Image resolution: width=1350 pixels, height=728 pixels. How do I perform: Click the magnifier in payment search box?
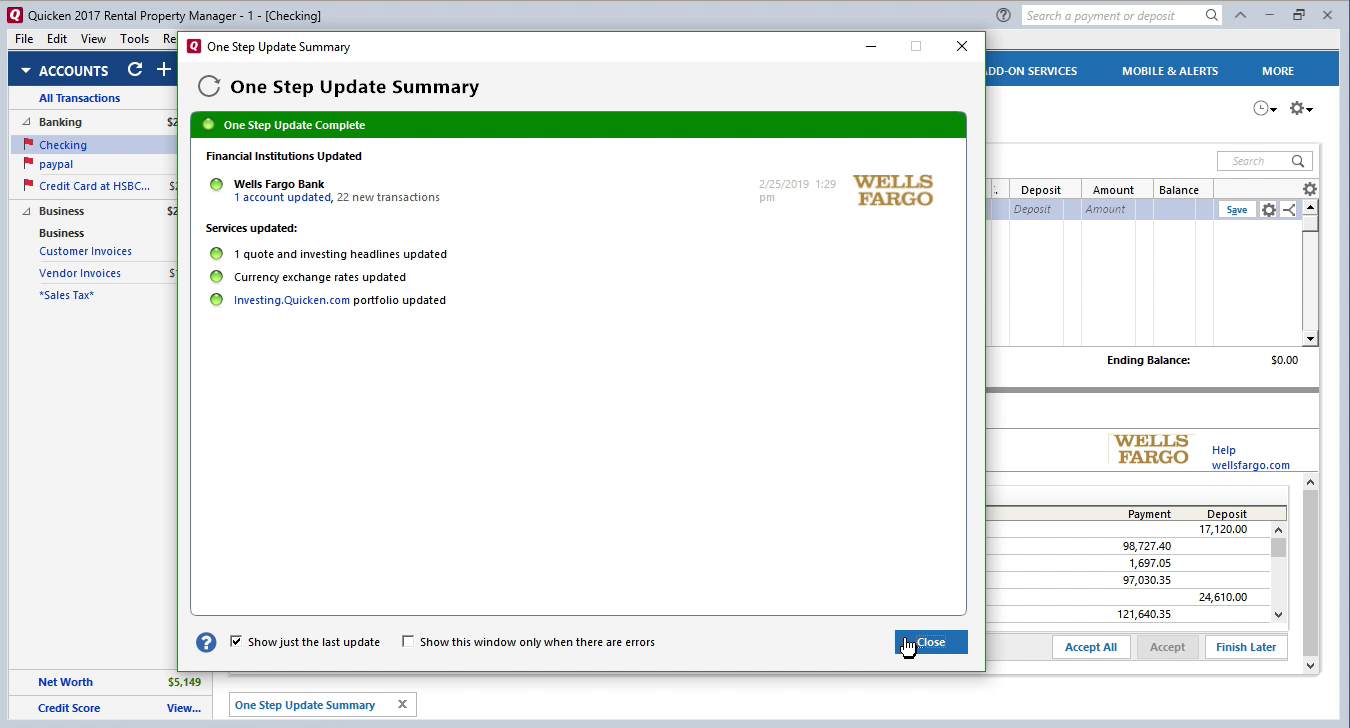click(1211, 15)
